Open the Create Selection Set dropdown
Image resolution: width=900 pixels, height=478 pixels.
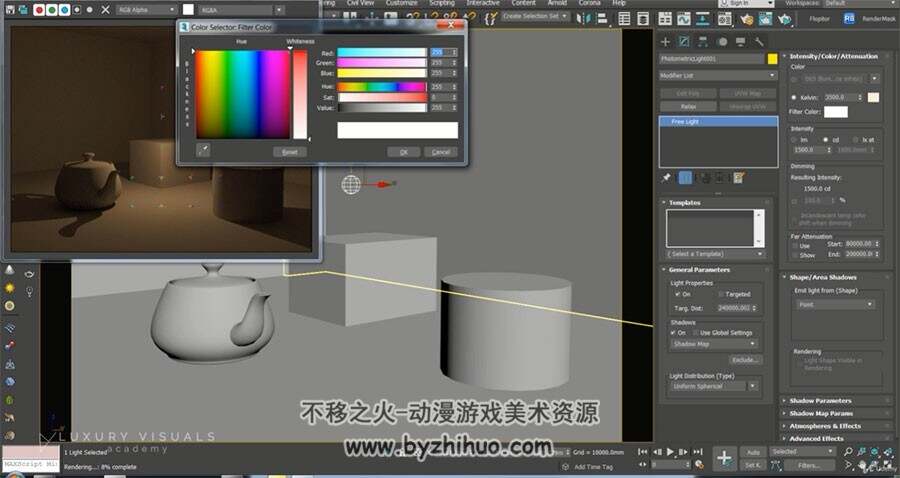[535, 17]
